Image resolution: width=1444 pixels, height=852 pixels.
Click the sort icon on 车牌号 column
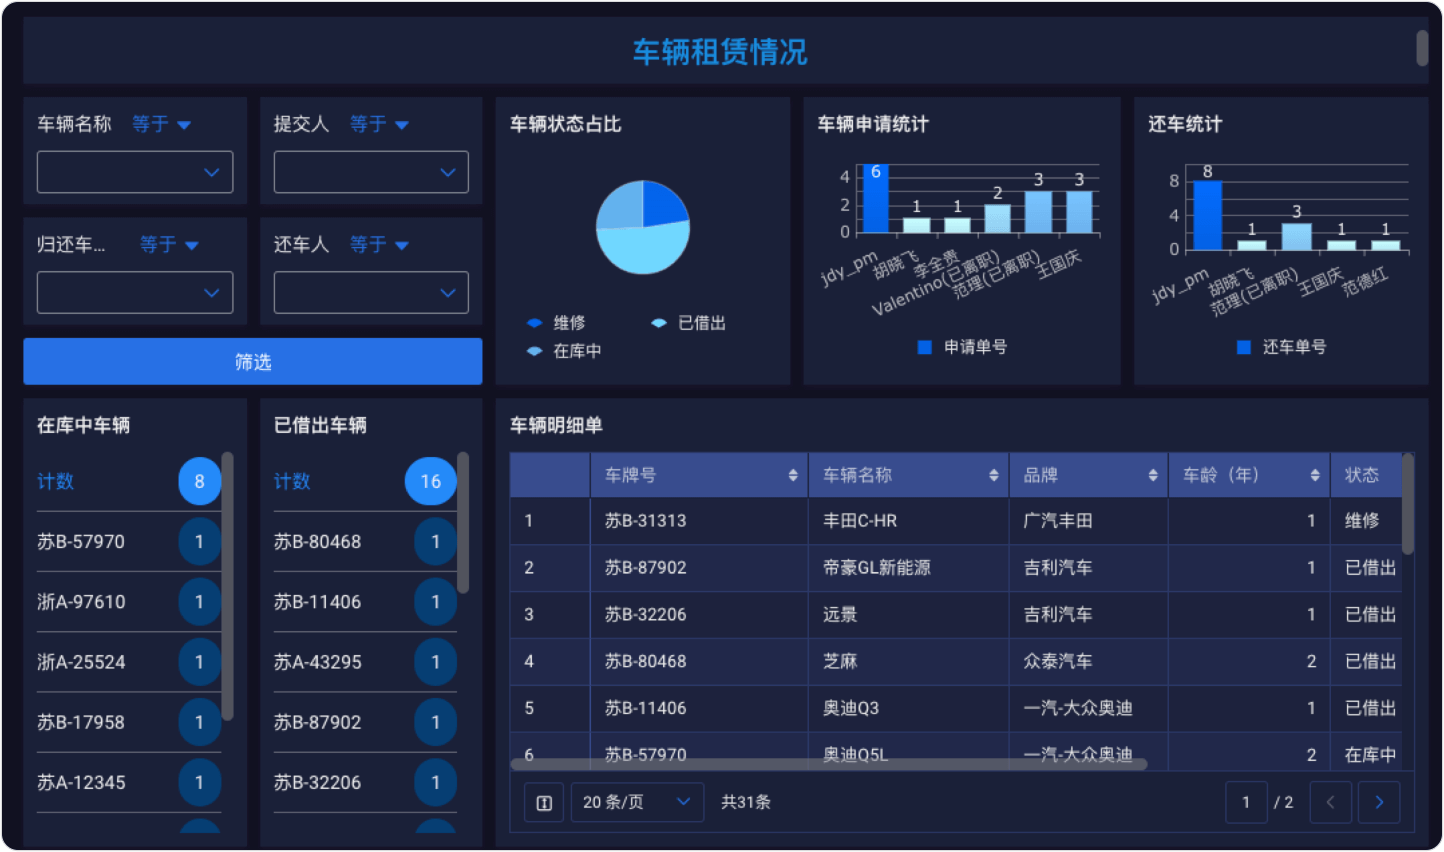coord(792,475)
